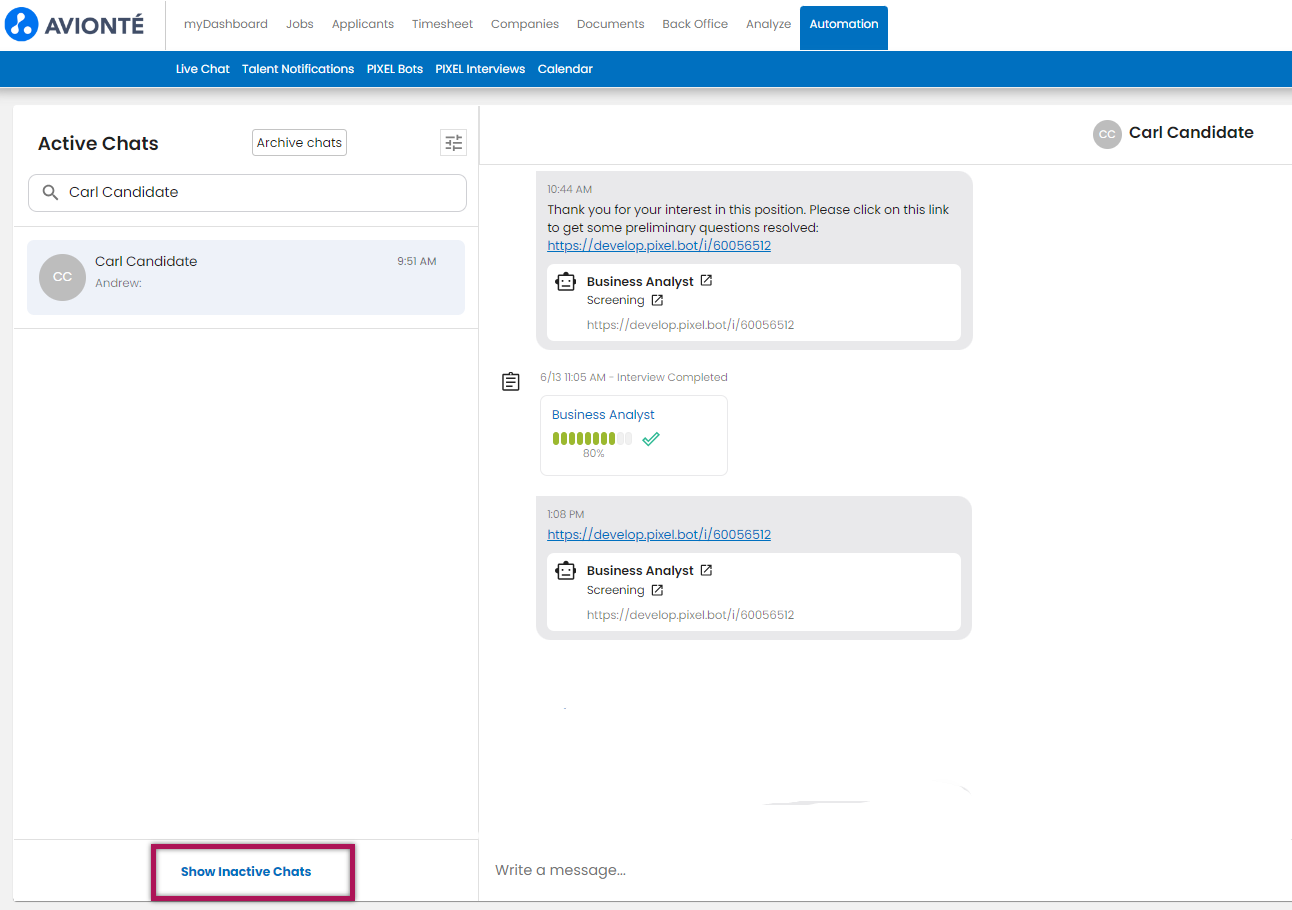
Task: Go to Talent Notifications tab
Action: point(298,69)
